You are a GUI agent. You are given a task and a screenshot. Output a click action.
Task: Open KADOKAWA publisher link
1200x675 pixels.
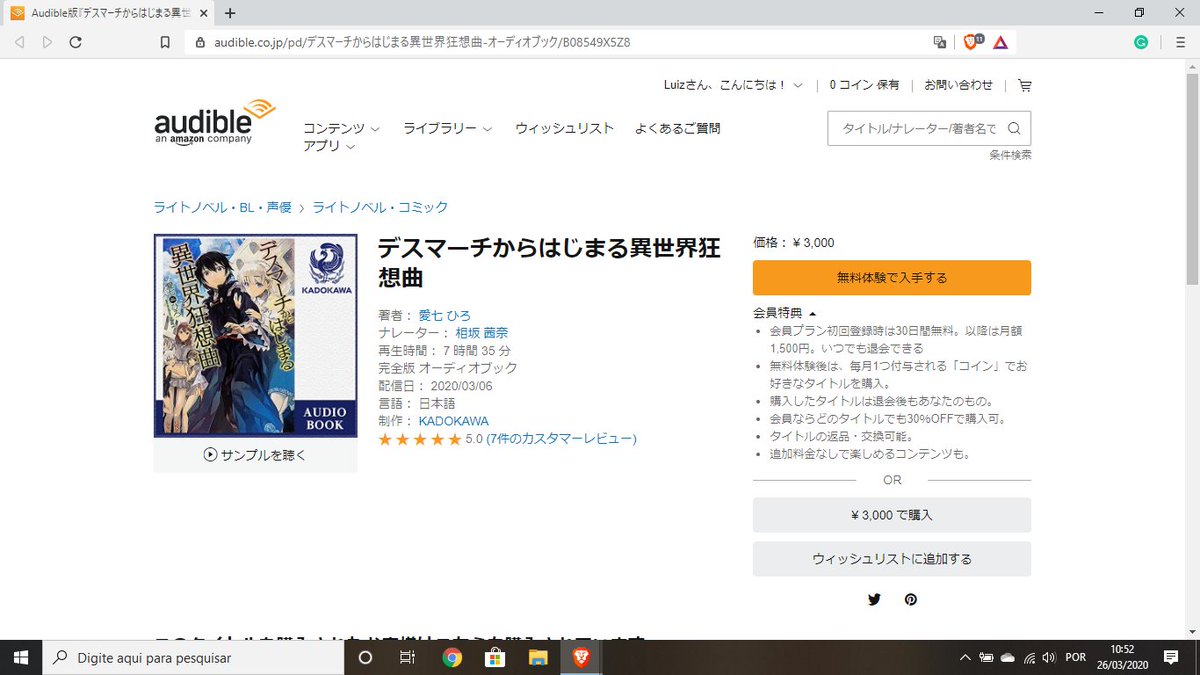[x=453, y=421]
